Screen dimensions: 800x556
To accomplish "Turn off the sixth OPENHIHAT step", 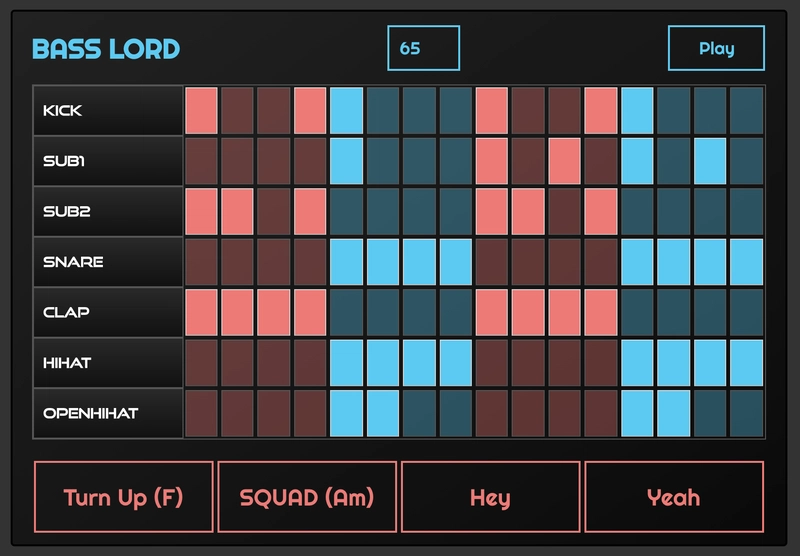I will [x=383, y=412].
